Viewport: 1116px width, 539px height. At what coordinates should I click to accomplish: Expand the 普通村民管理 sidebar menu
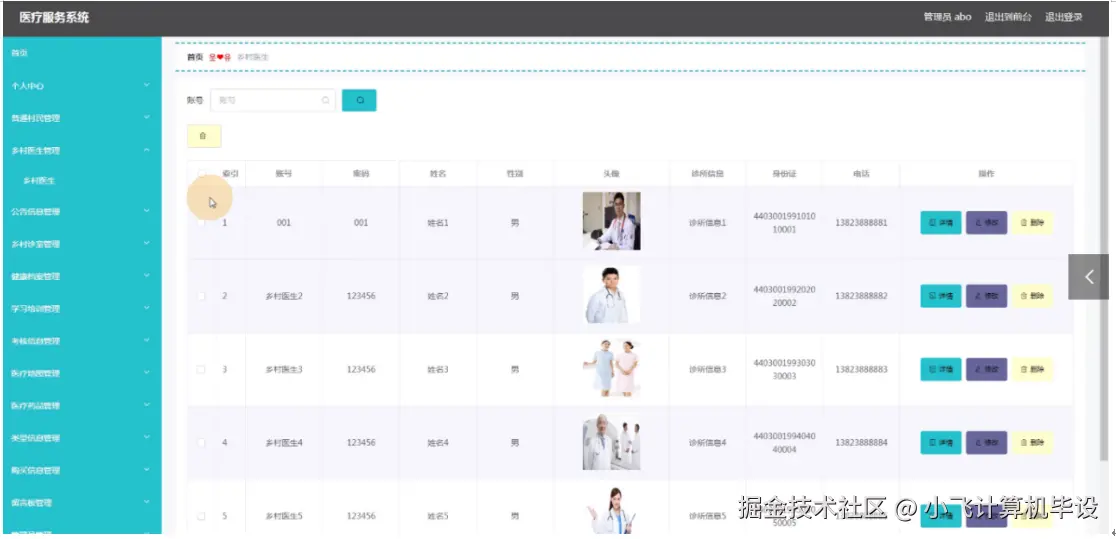[x=82, y=118]
